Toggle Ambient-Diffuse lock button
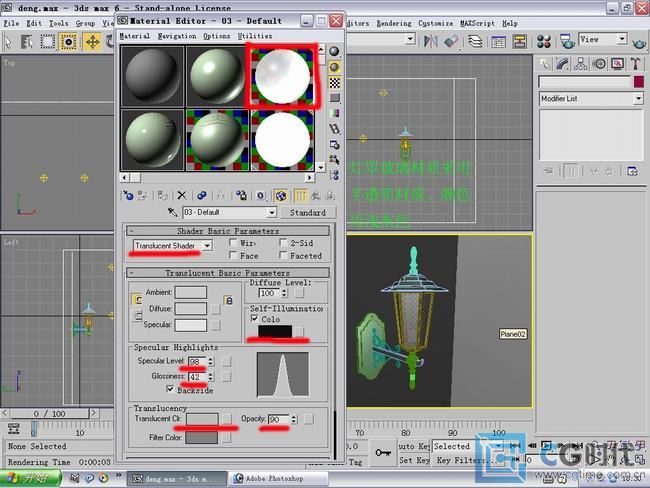 [x=228, y=300]
